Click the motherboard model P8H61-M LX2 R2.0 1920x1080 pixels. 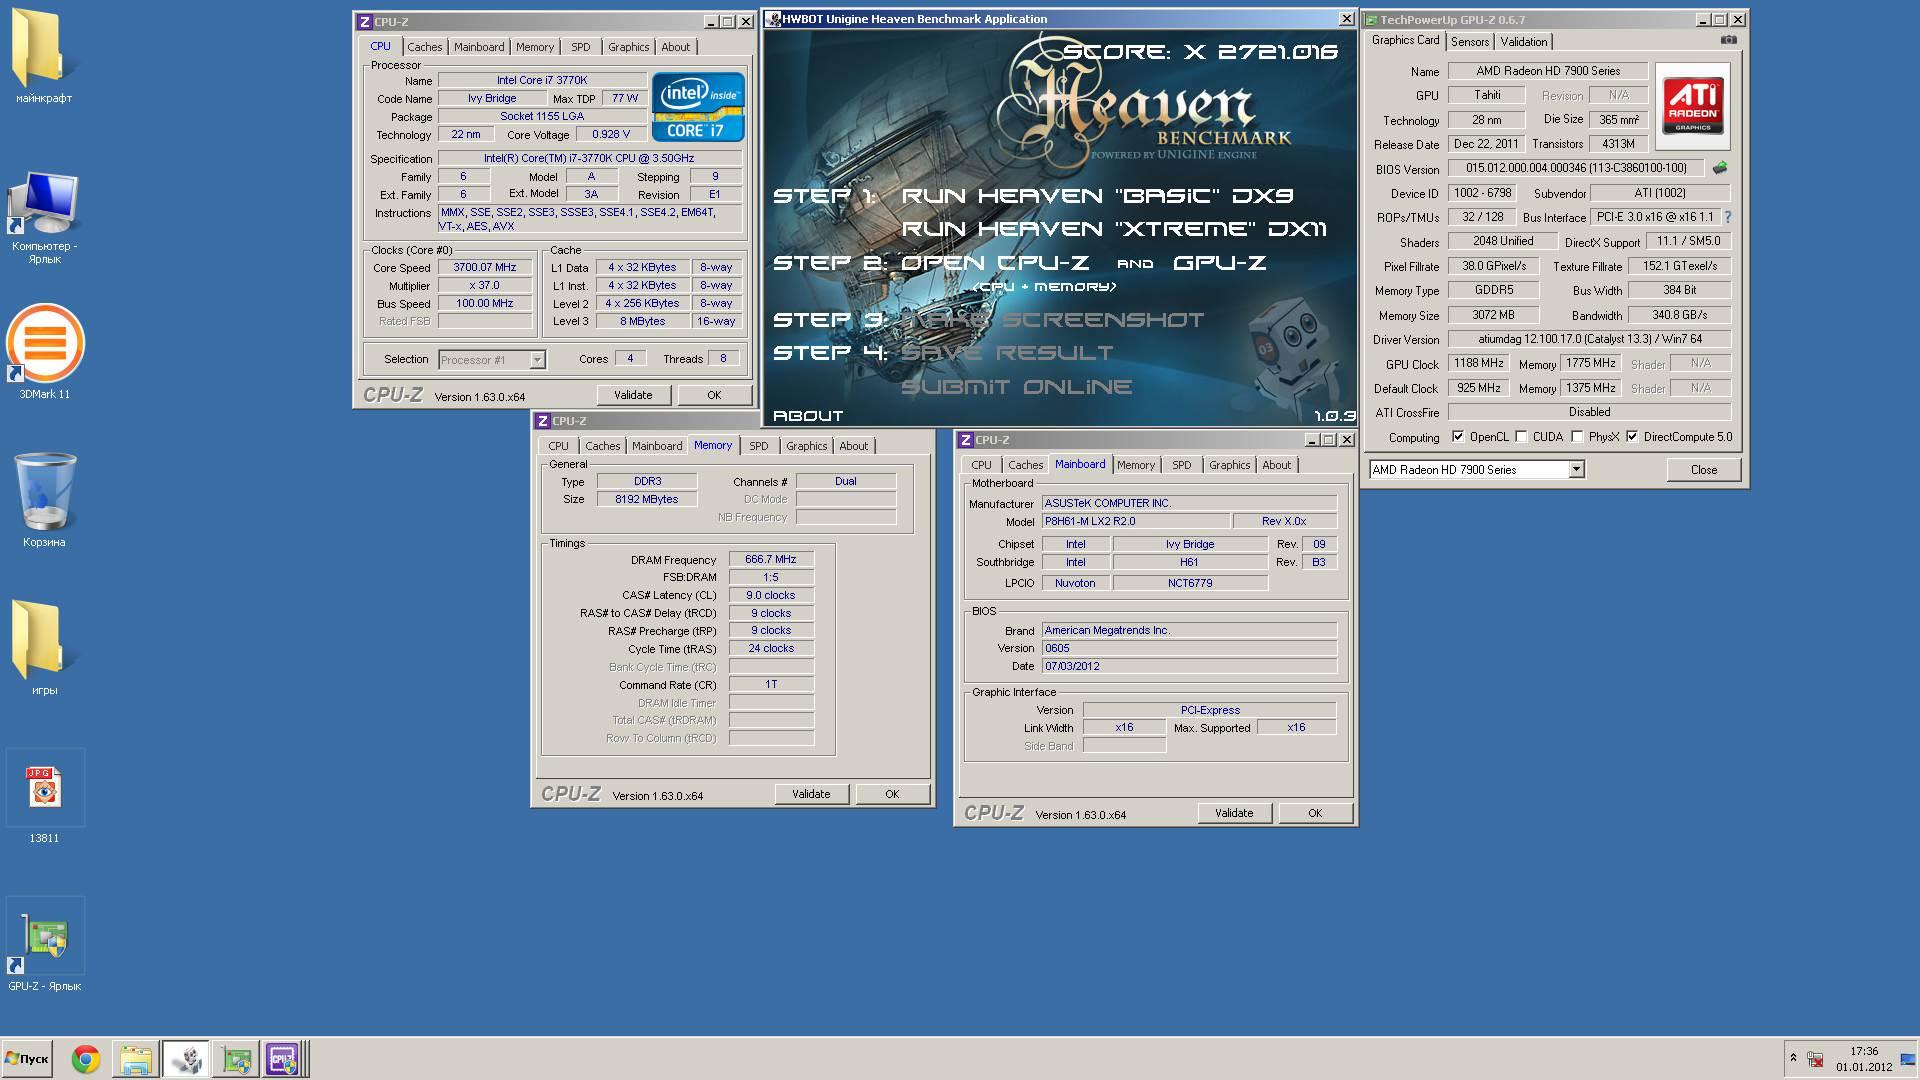click(1136, 521)
